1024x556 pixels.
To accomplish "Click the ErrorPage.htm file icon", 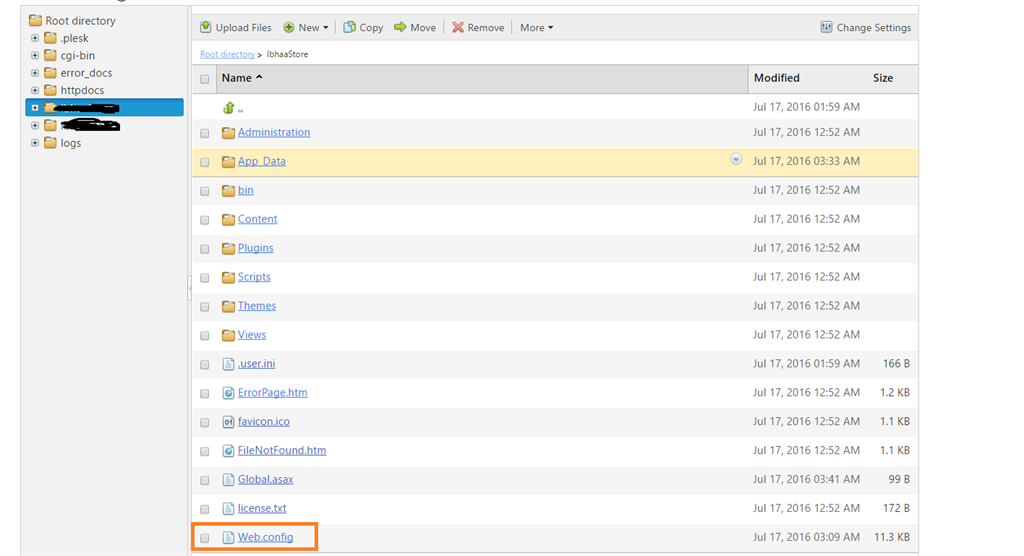I will point(228,393).
